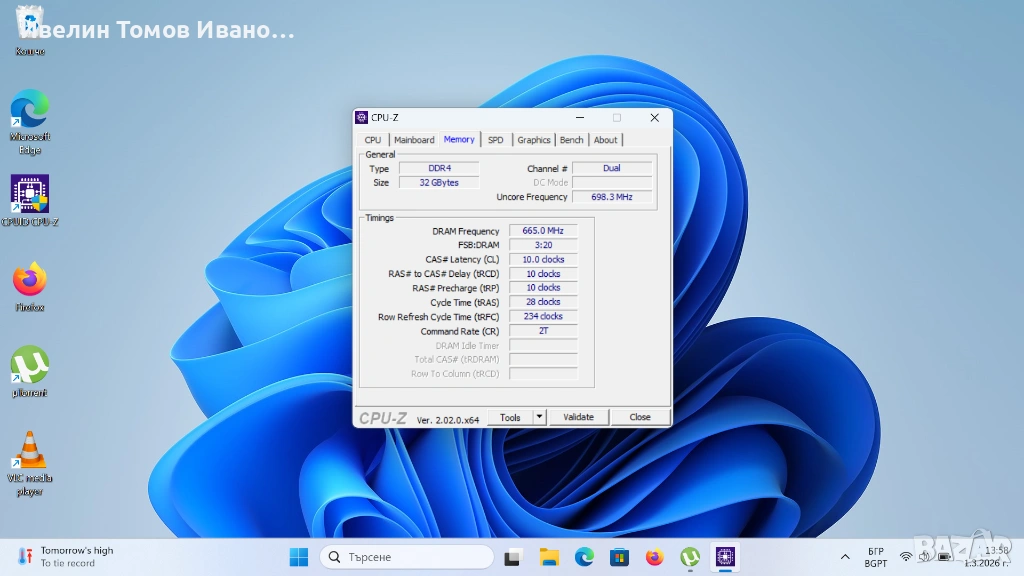Launch Firefox from the desktop icon
Screen dimensions: 1024x576
click(30, 280)
